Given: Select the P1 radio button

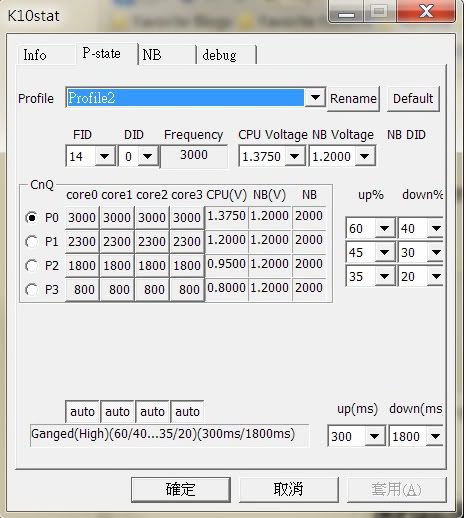Looking at the screenshot, I should [x=32, y=242].
